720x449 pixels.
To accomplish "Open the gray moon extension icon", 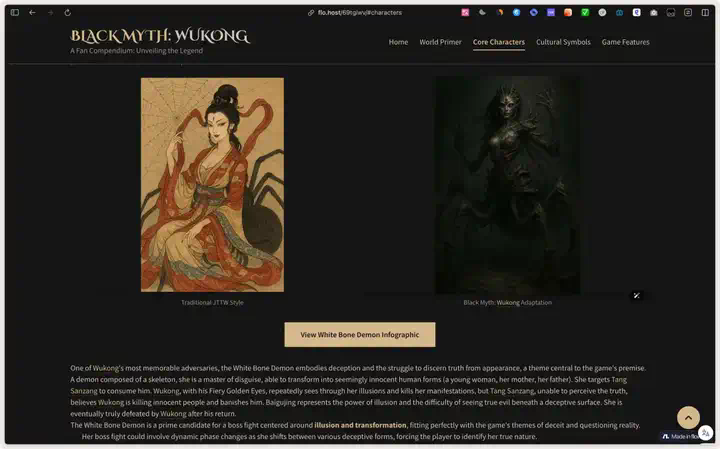I will (482, 12).
